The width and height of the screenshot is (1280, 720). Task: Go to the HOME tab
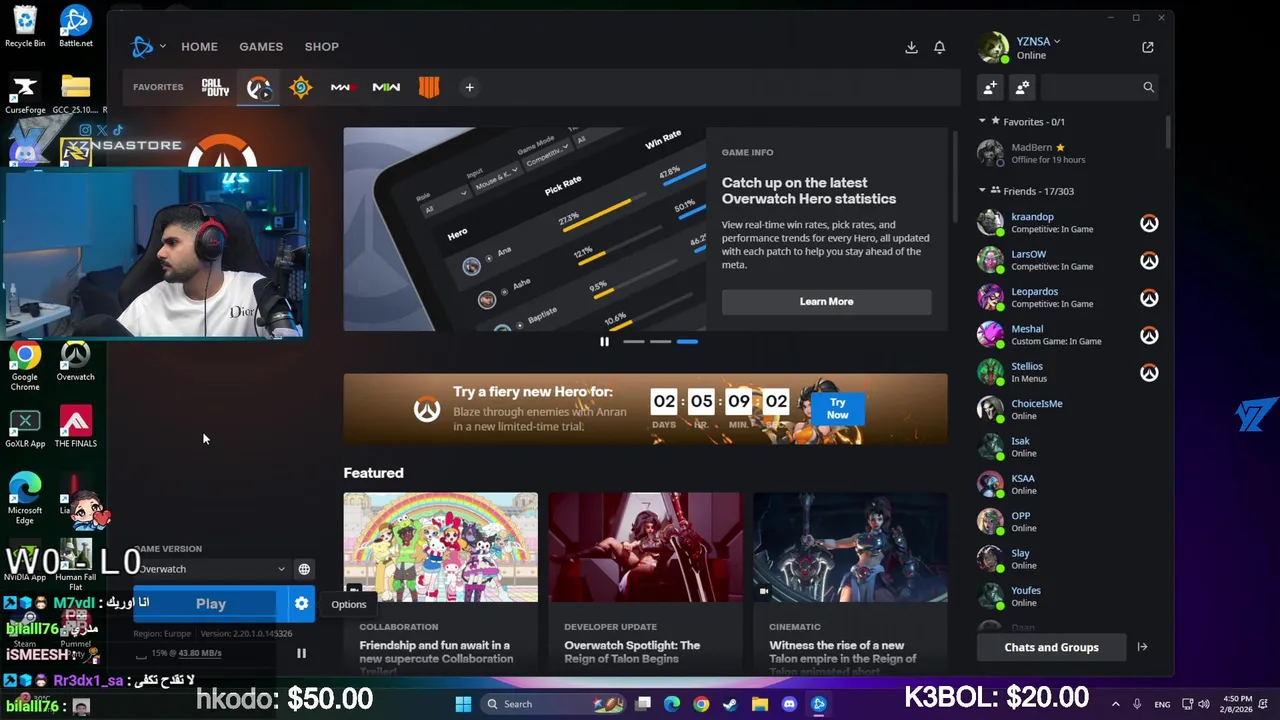199,47
